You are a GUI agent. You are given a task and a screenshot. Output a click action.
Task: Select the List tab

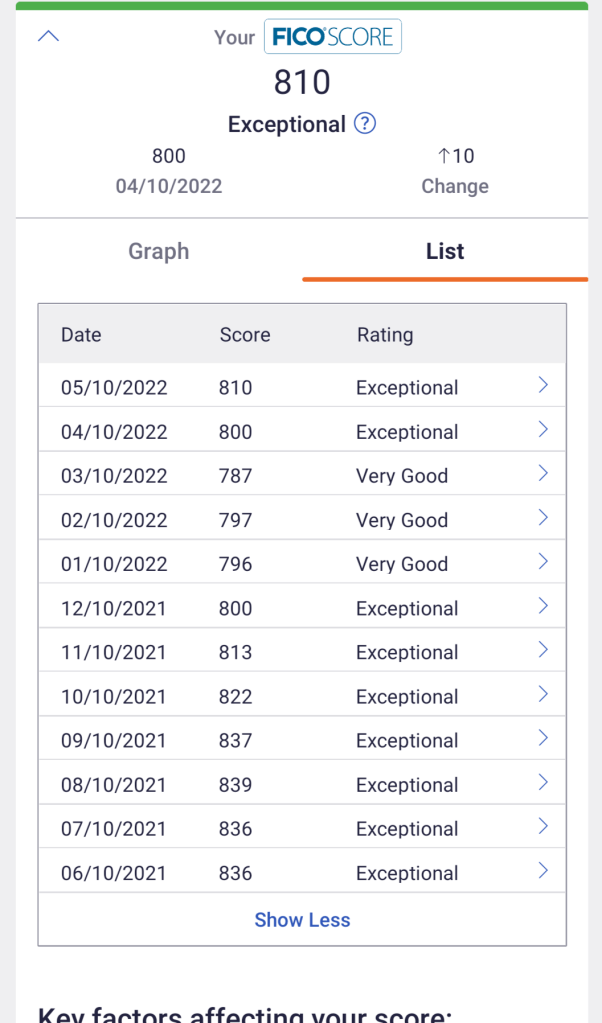coord(445,251)
